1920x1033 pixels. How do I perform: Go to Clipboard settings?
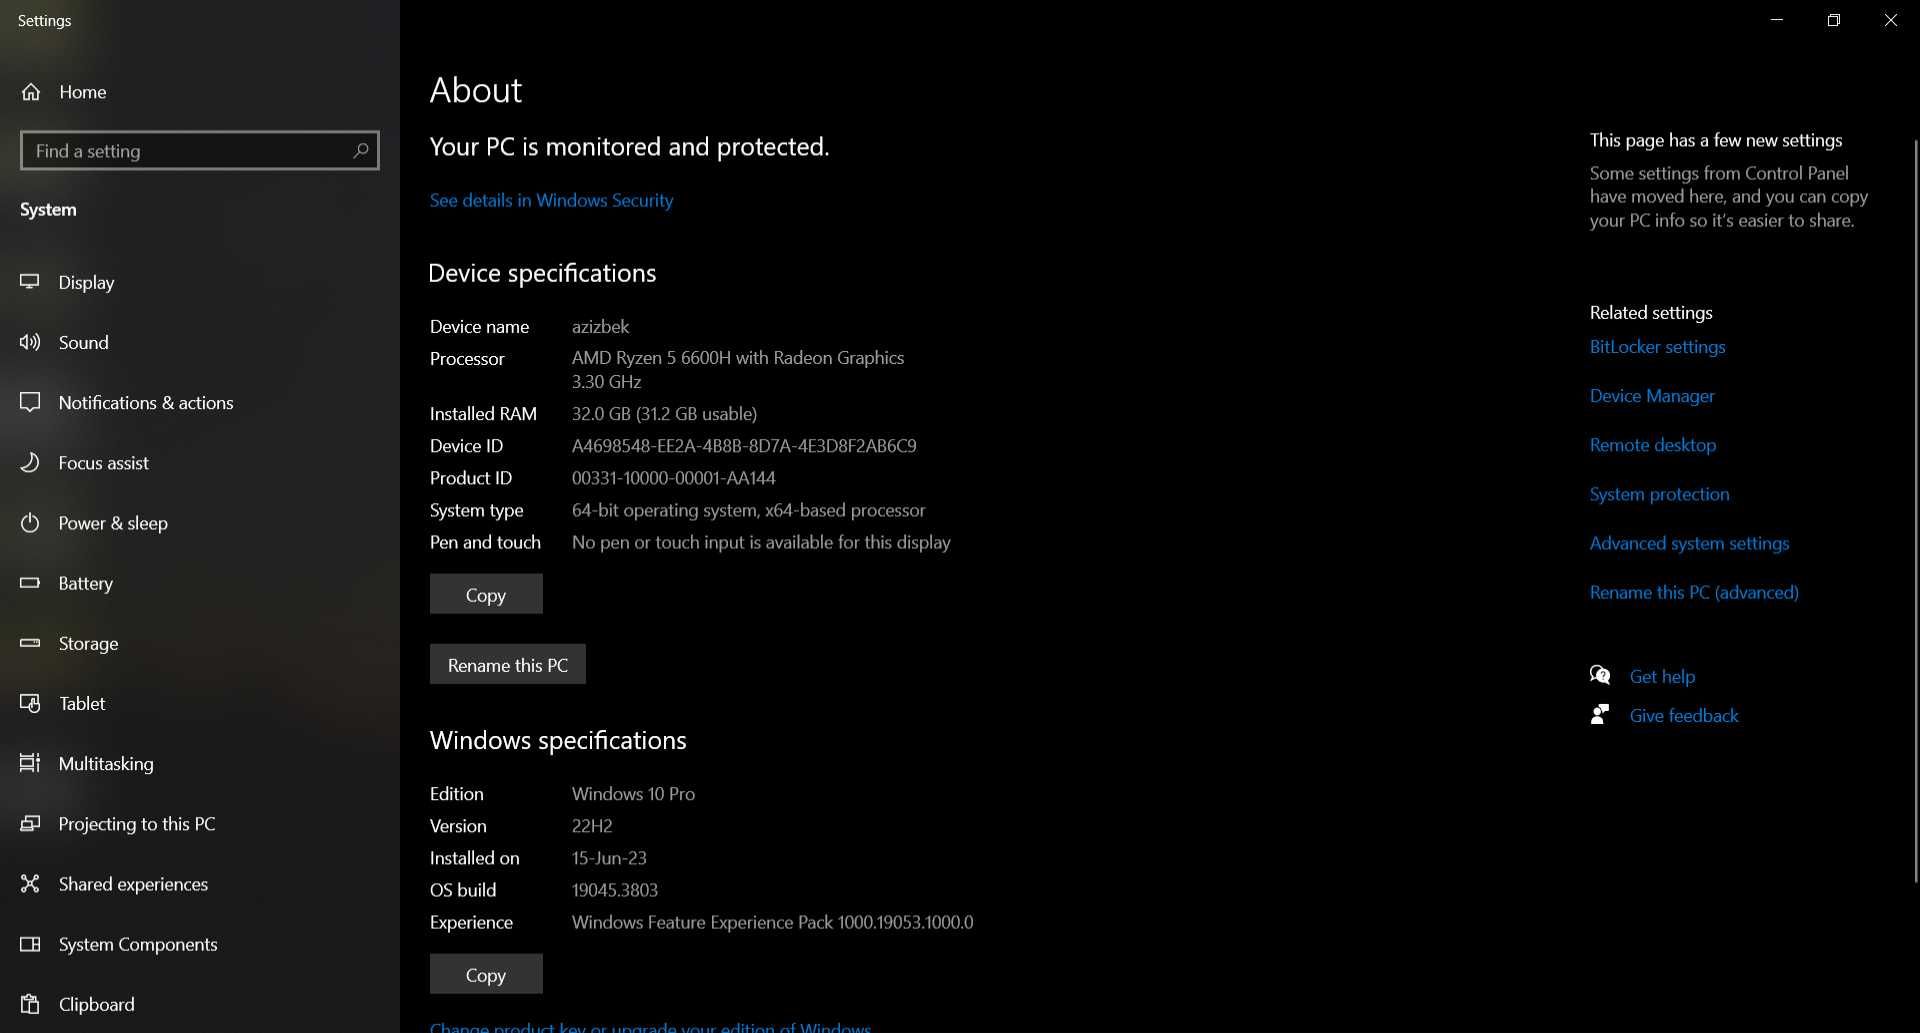pyautogui.click(x=200, y=1004)
